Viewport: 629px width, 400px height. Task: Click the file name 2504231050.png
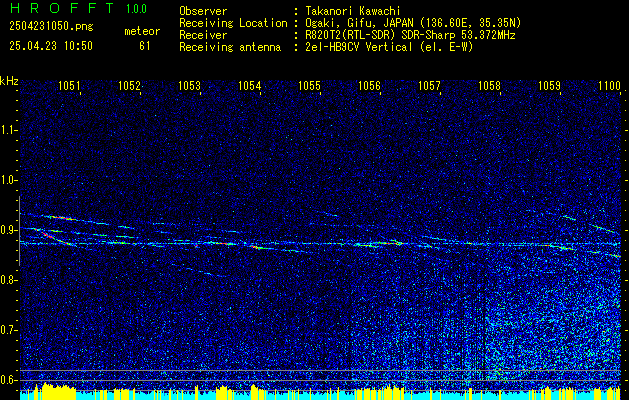[x=51, y=27]
